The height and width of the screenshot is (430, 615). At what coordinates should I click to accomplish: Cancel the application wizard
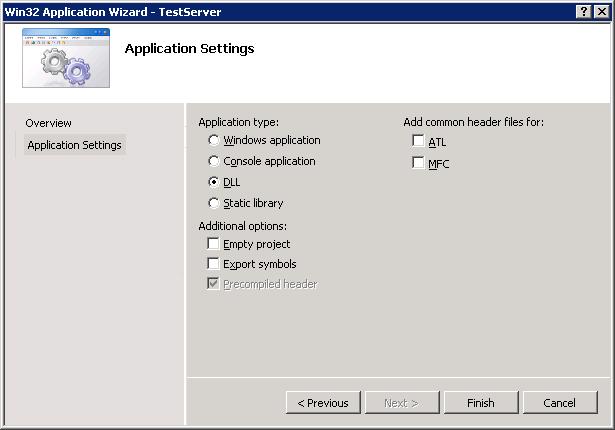click(x=559, y=403)
